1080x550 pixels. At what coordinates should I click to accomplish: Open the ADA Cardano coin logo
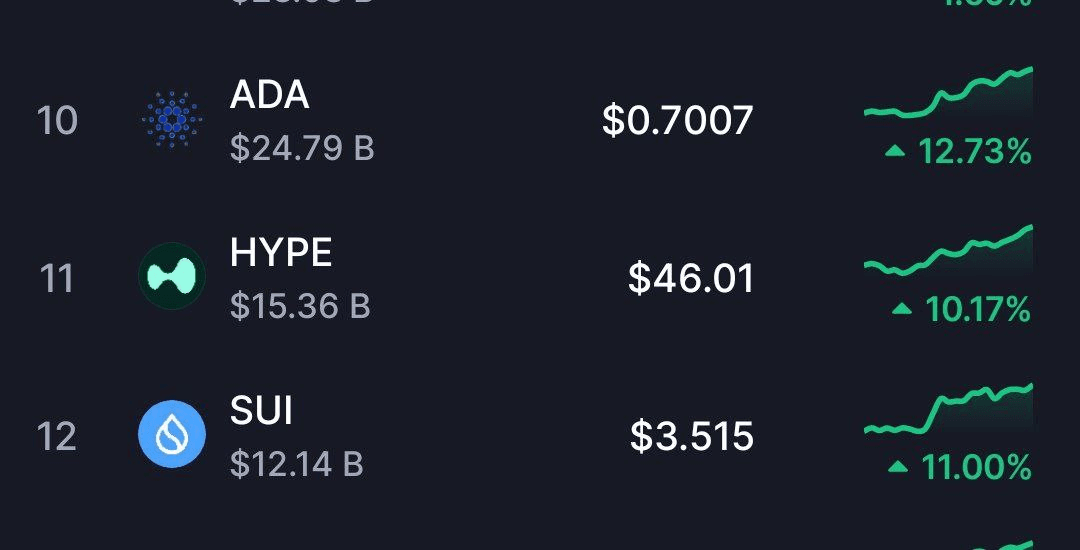pyautogui.click(x=172, y=120)
